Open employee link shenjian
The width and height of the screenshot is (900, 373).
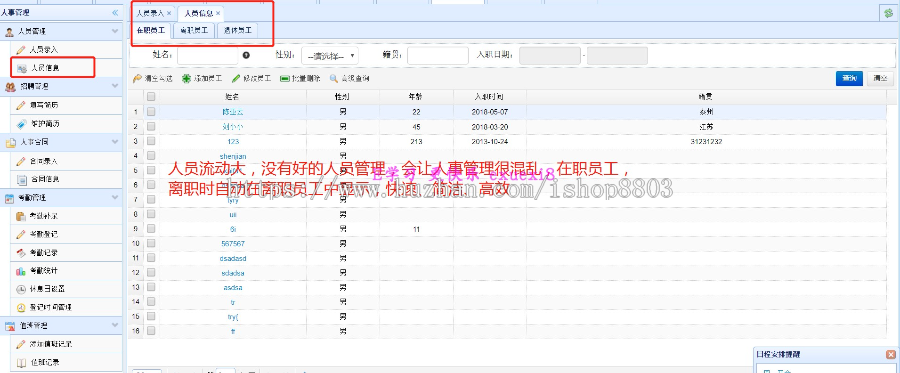[x=233, y=156]
